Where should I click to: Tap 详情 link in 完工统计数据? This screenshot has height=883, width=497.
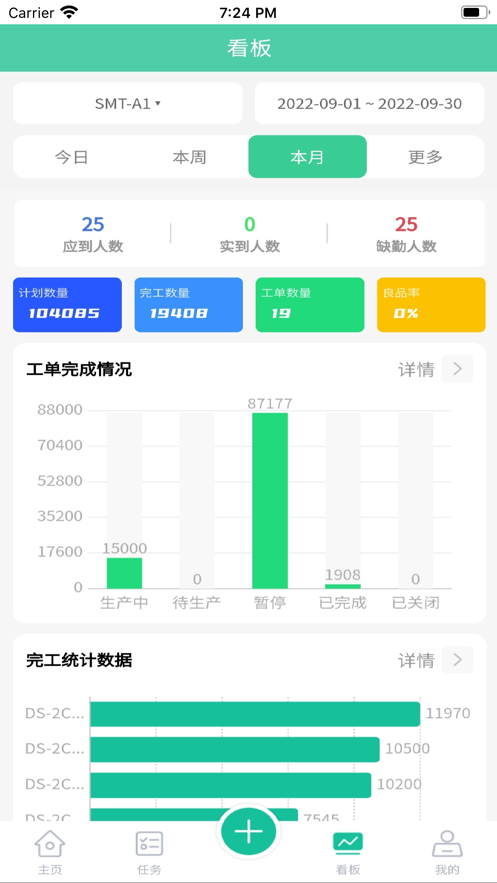[x=417, y=660]
